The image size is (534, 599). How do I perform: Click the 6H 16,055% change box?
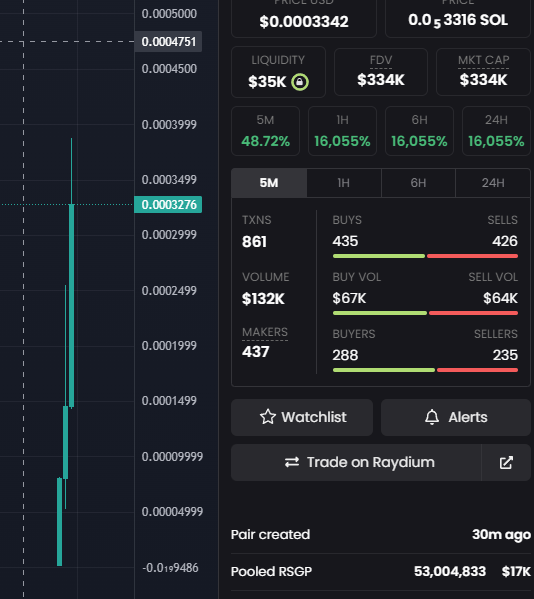(x=419, y=131)
